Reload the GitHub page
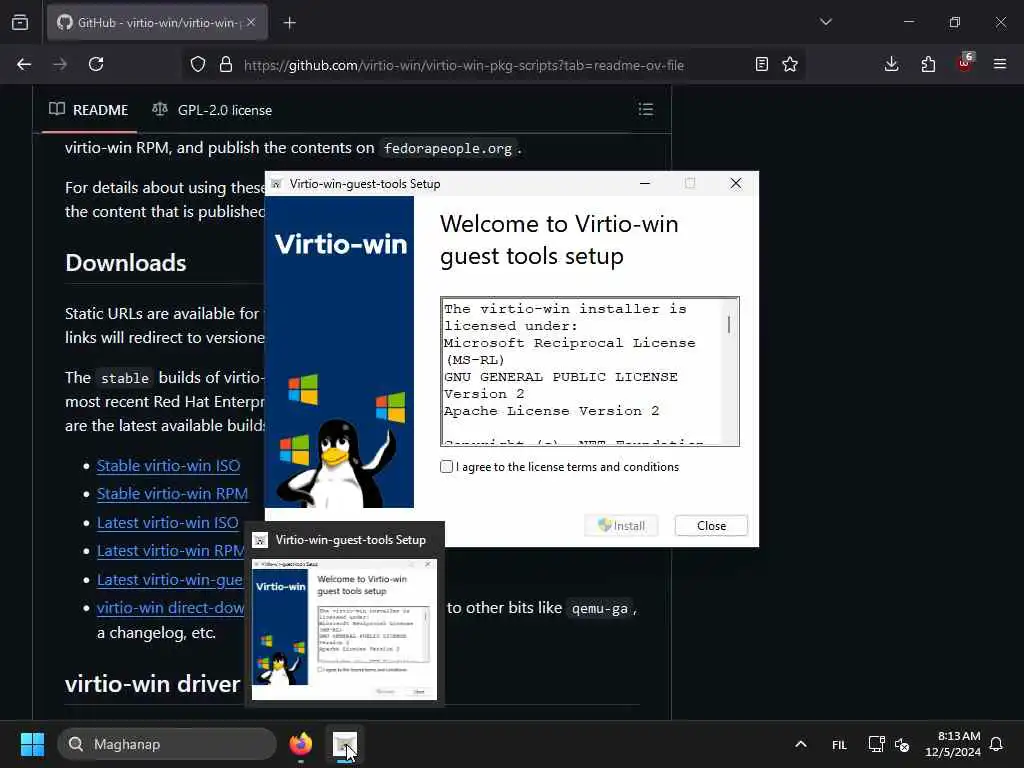The image size is (1024, 768). [x=96, y=64]
